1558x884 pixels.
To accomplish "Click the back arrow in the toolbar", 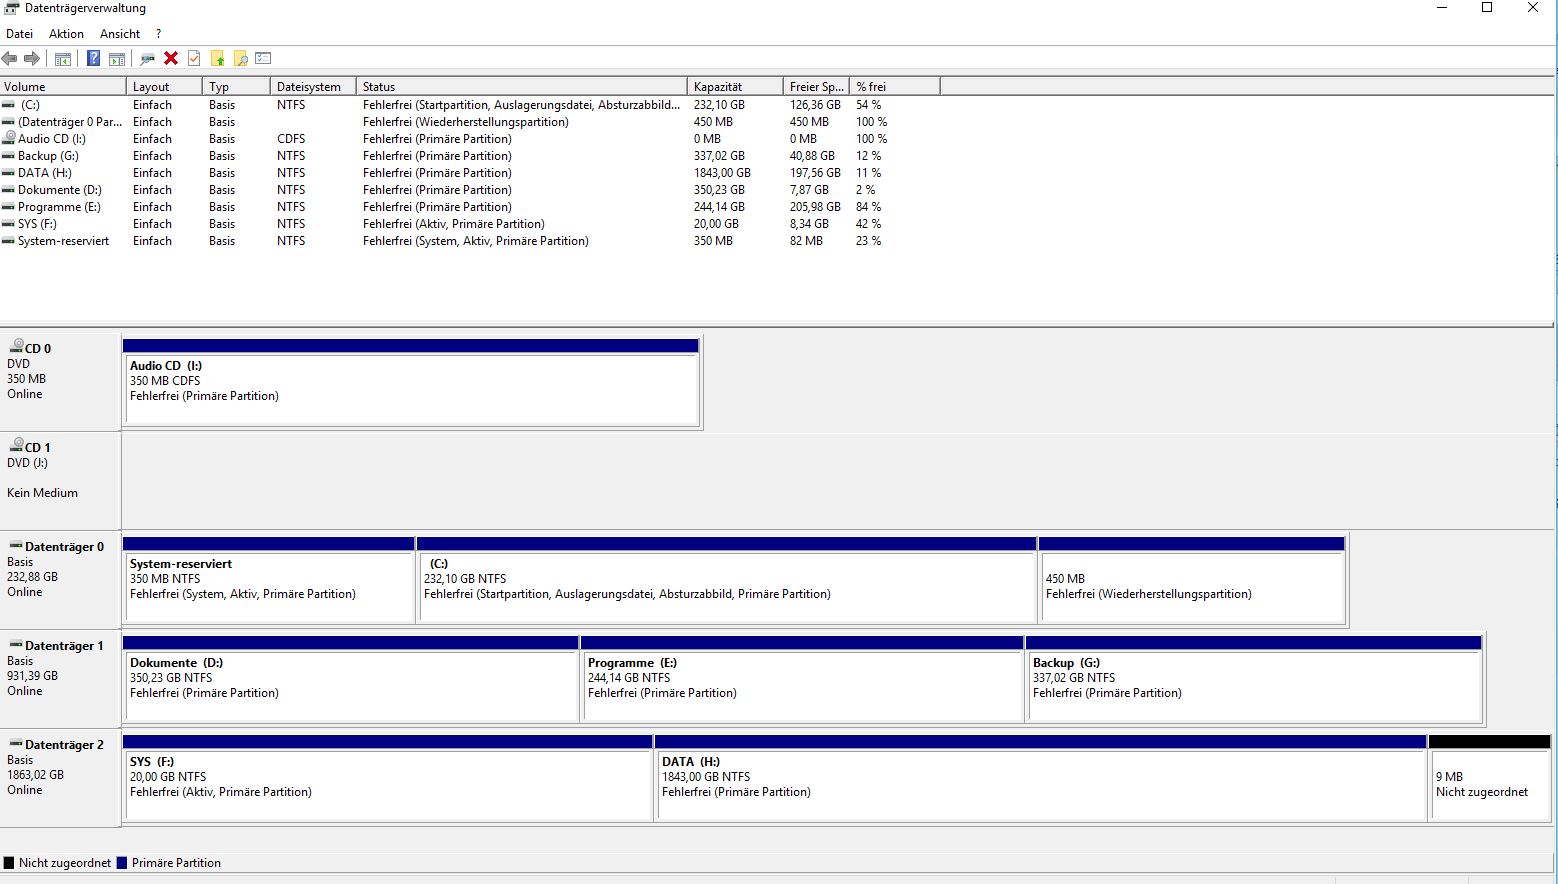I will pyautogui.click(x=10, y=59).
